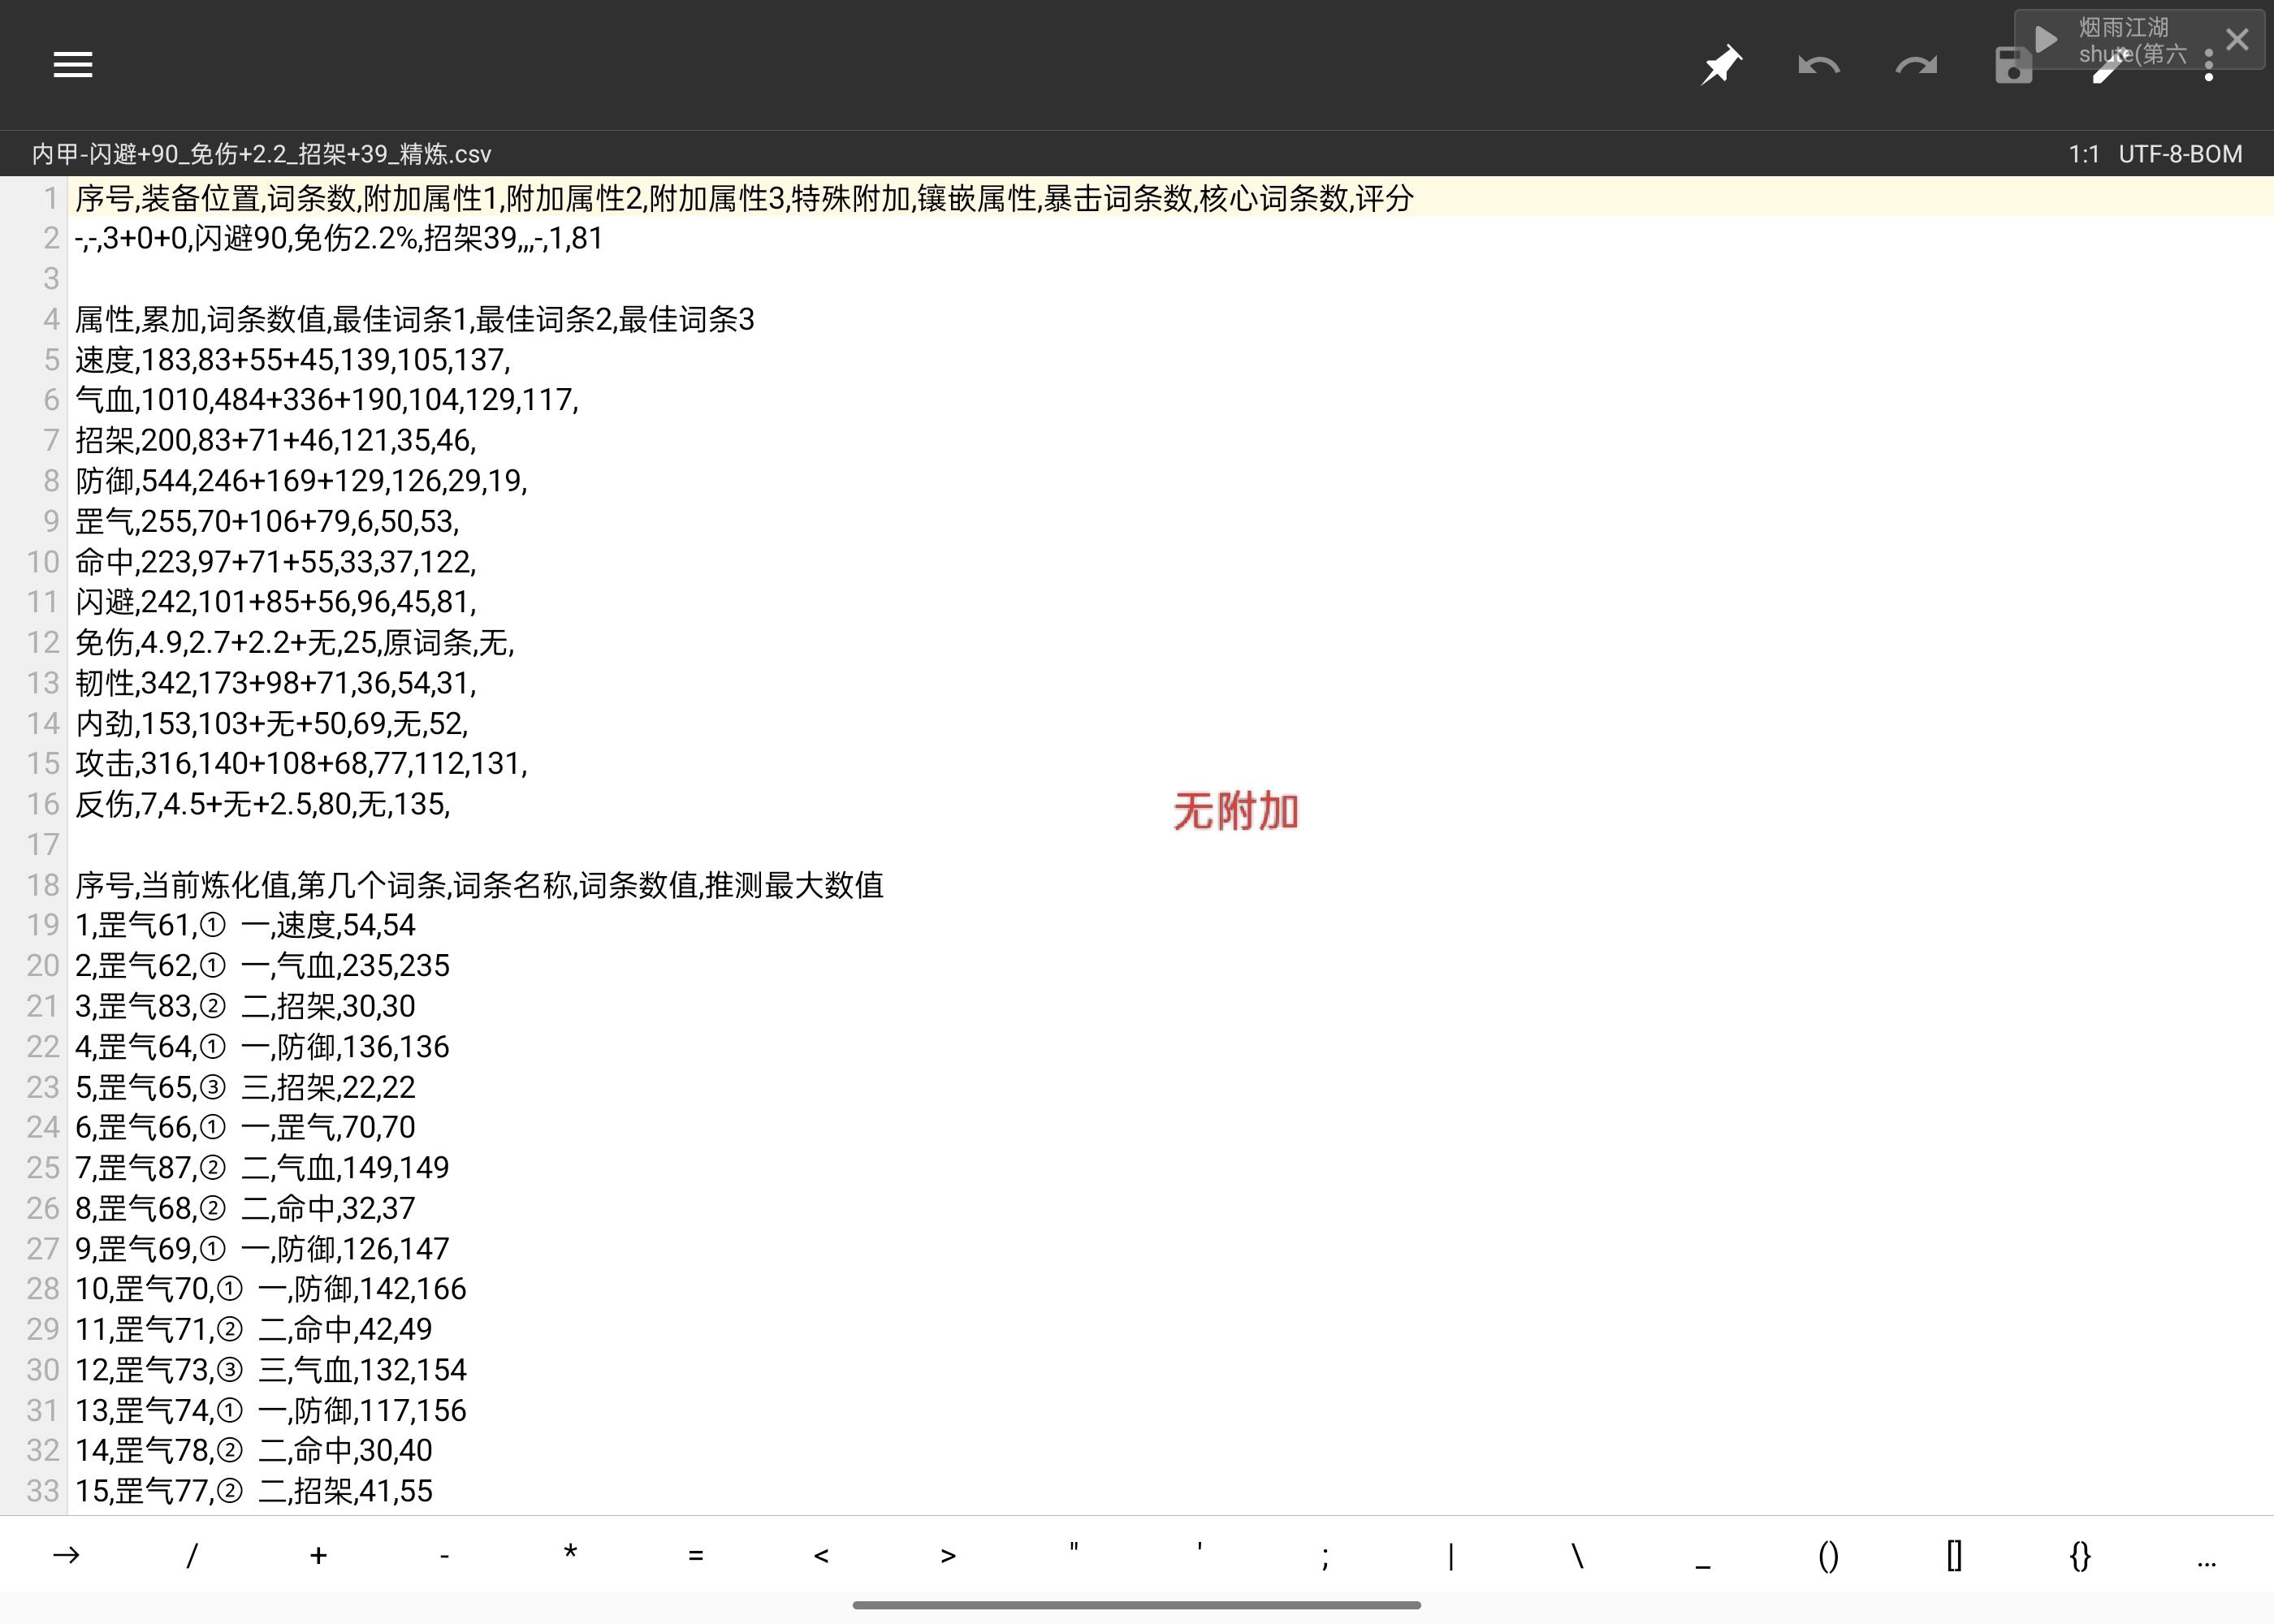The image size is (2274, 1624).
Task: Tap the parentheses () shortcut key
Action: [x=1828, y=1555]
